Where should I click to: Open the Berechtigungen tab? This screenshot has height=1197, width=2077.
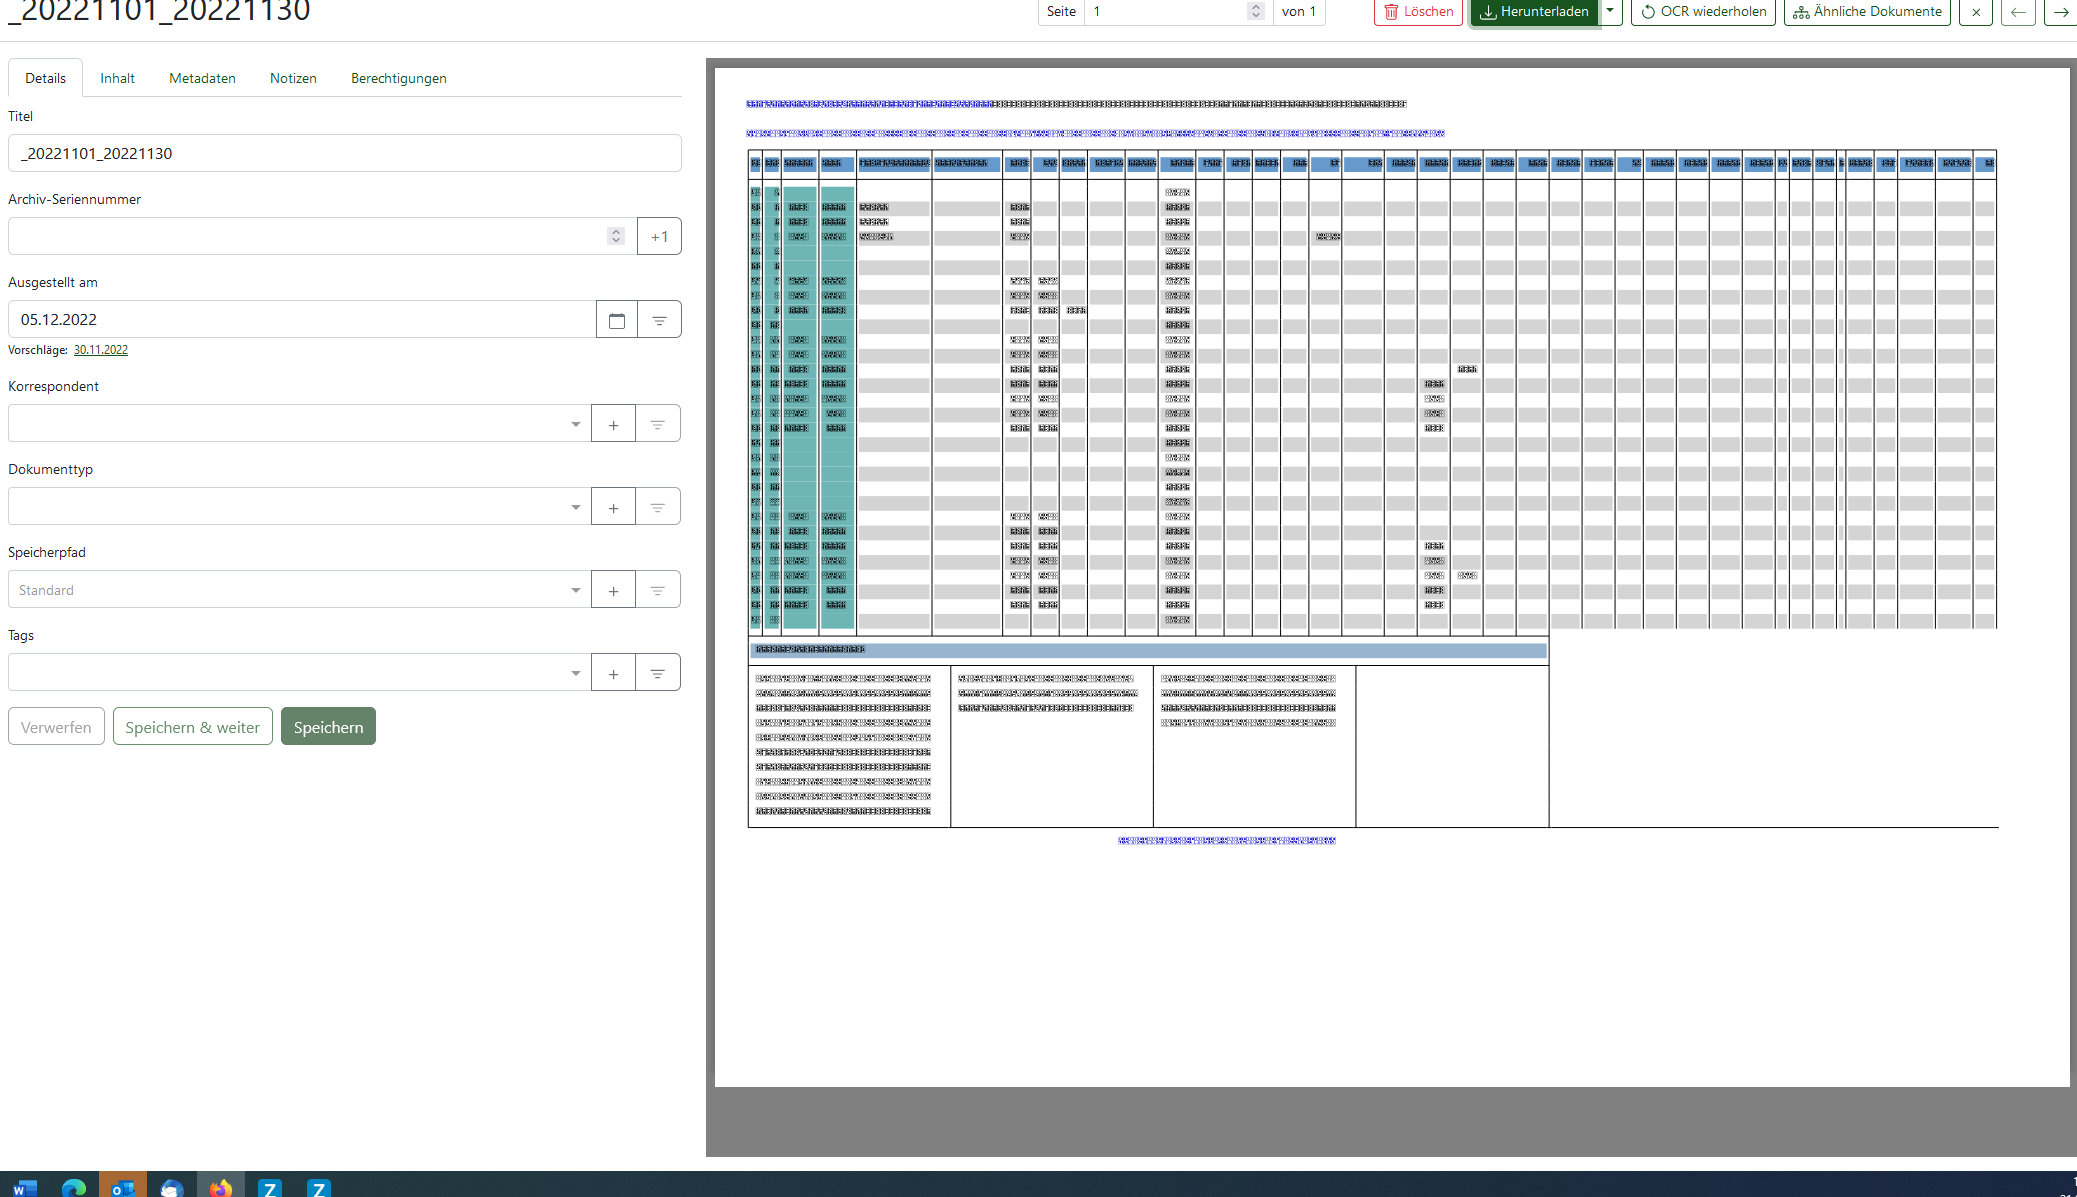pos(398,78)
